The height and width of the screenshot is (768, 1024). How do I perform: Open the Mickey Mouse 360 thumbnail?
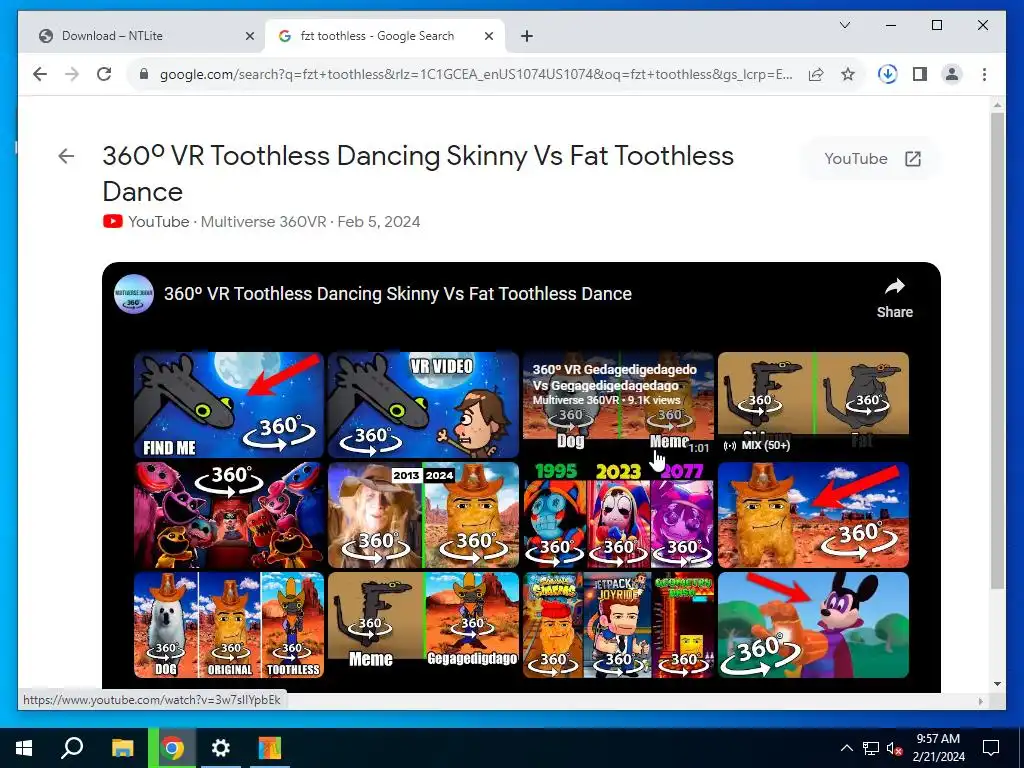point(813,625)
